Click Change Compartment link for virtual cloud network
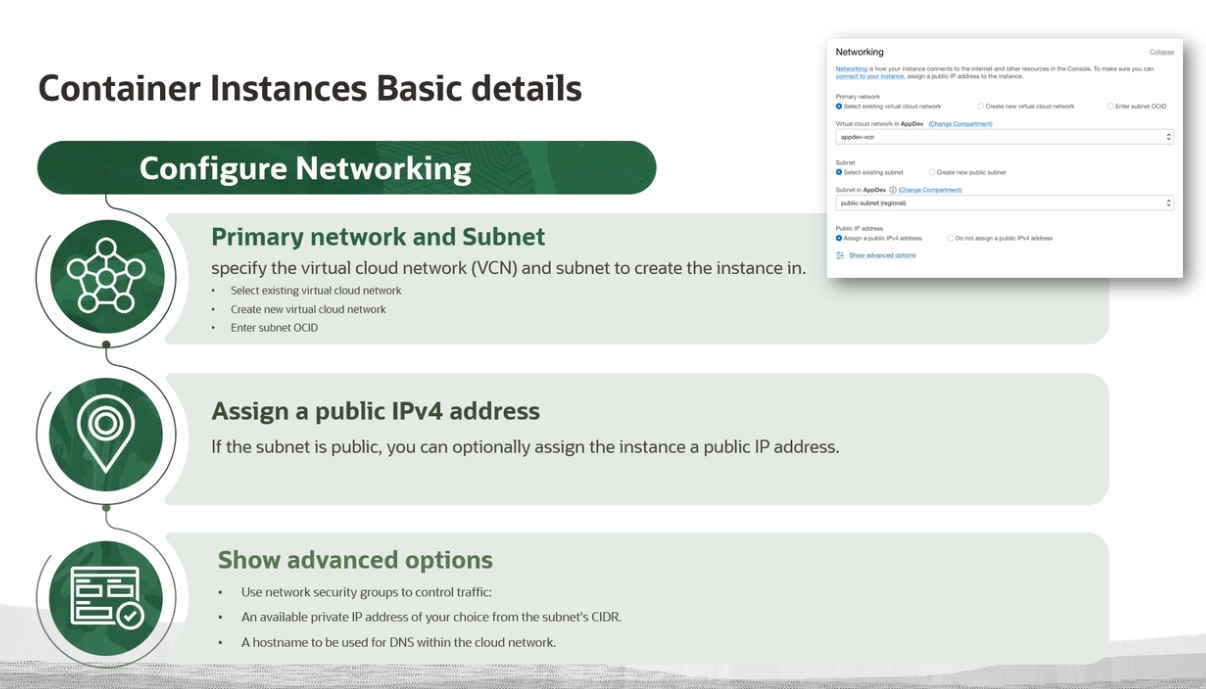Screen dimensions: 1206x689 point(960,124)
